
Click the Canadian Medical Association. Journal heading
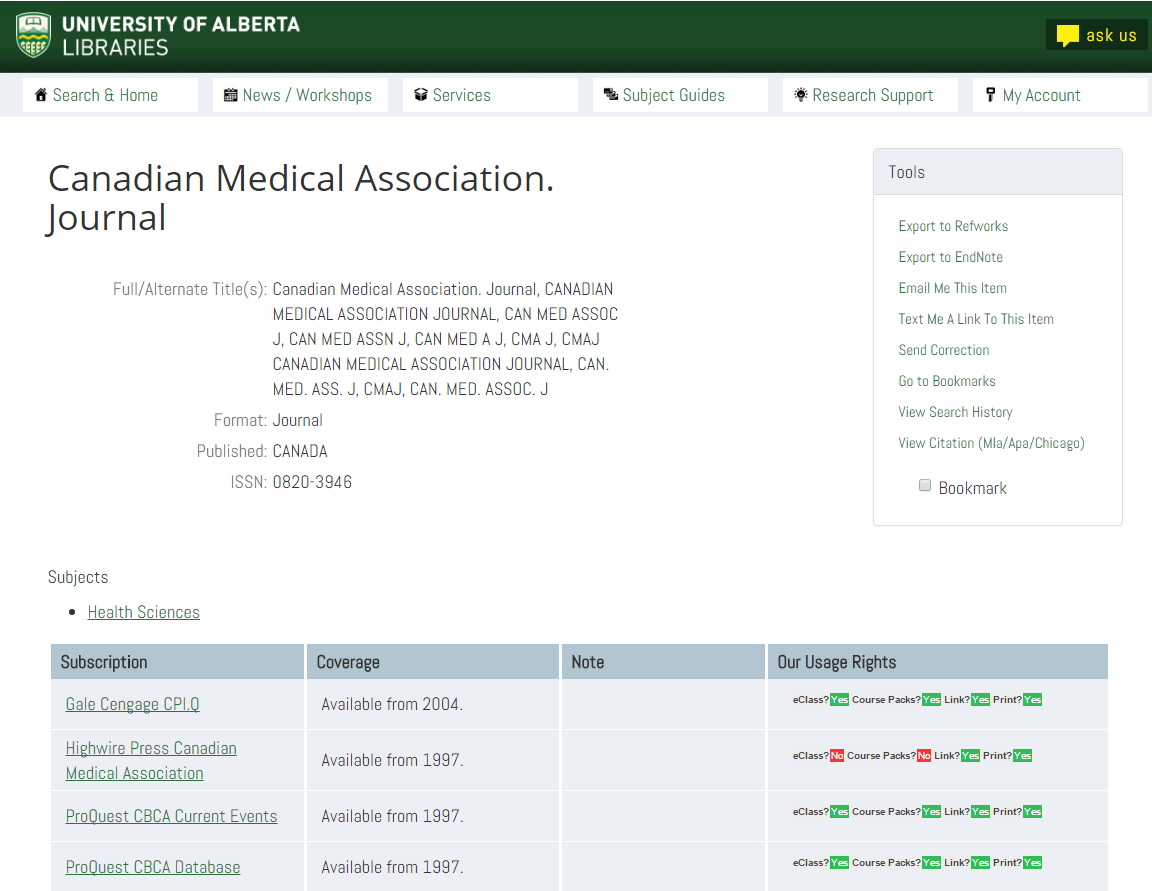coord(300,198)
